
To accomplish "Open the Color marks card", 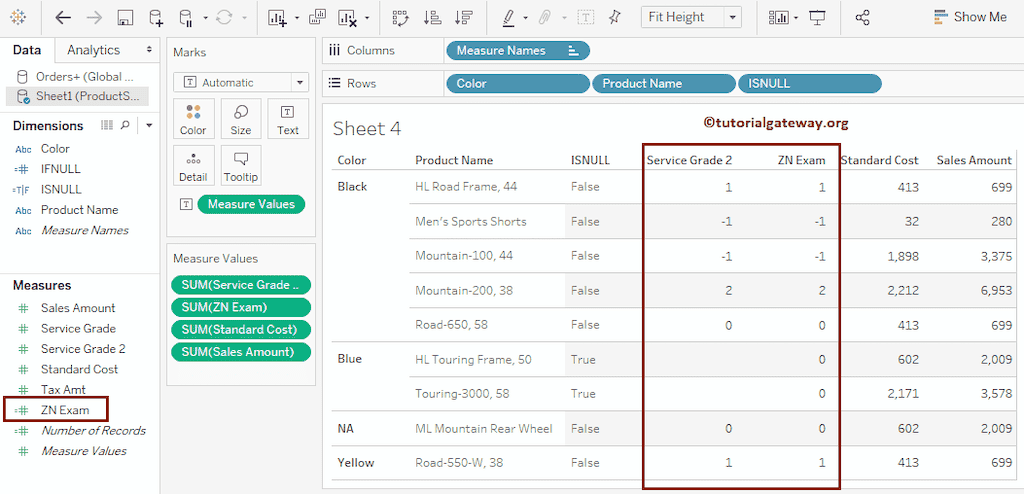I will (193, 119).
